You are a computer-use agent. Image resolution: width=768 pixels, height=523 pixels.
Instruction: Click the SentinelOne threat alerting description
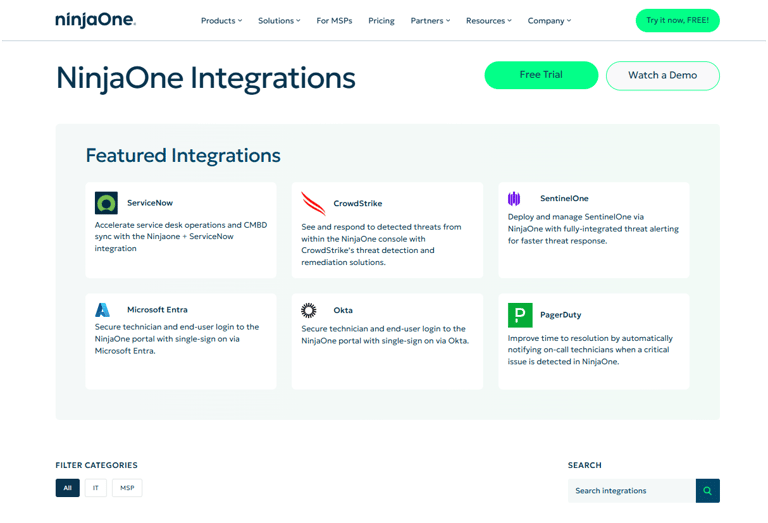click(593, 229)
